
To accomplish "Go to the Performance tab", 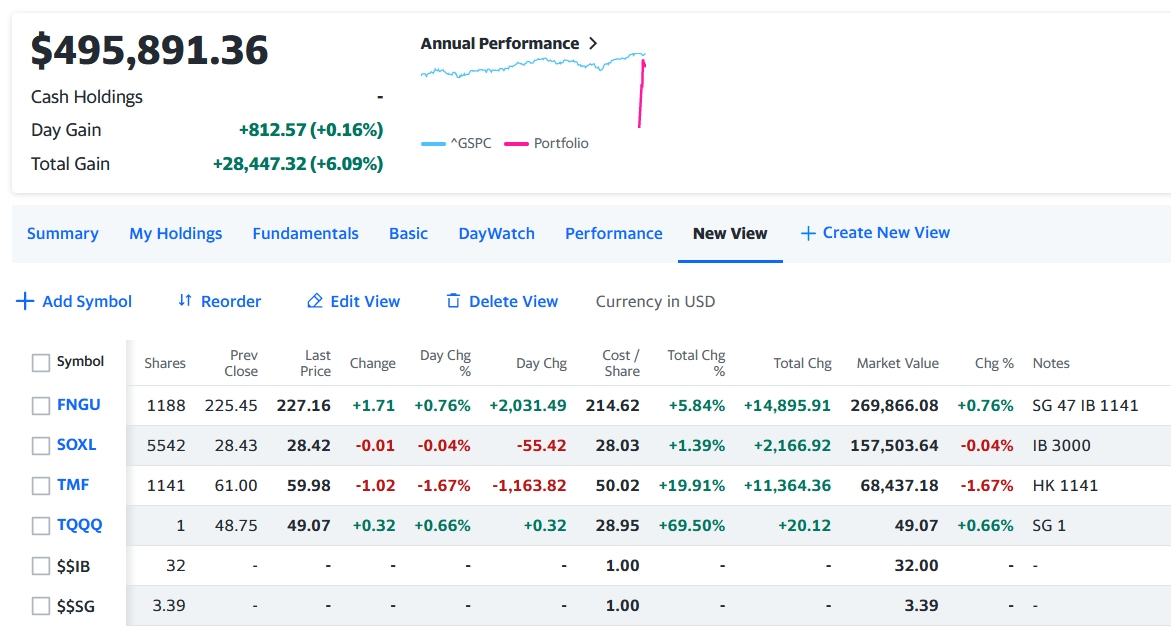I will 613,233.
